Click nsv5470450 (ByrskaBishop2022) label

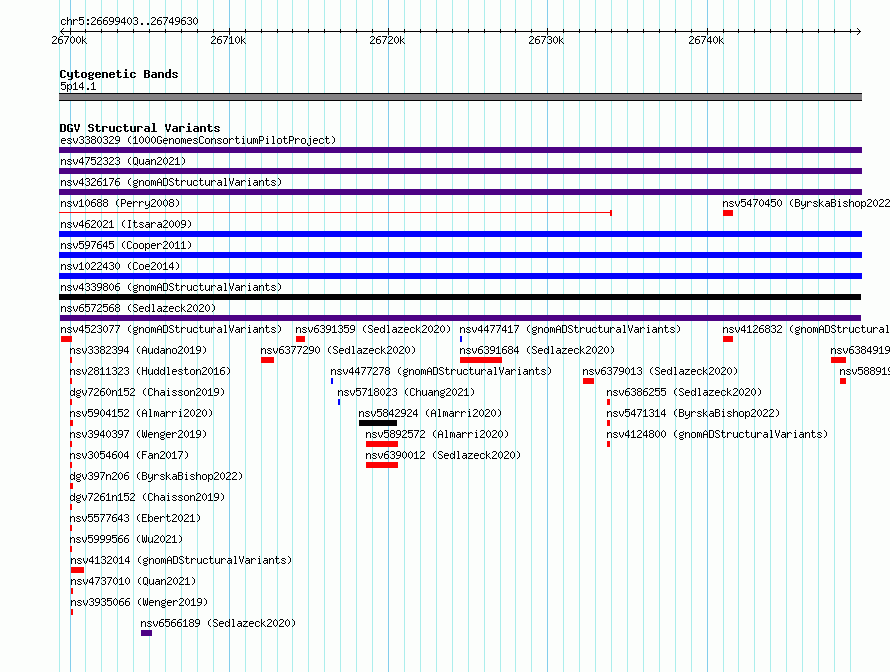point(806,203)
